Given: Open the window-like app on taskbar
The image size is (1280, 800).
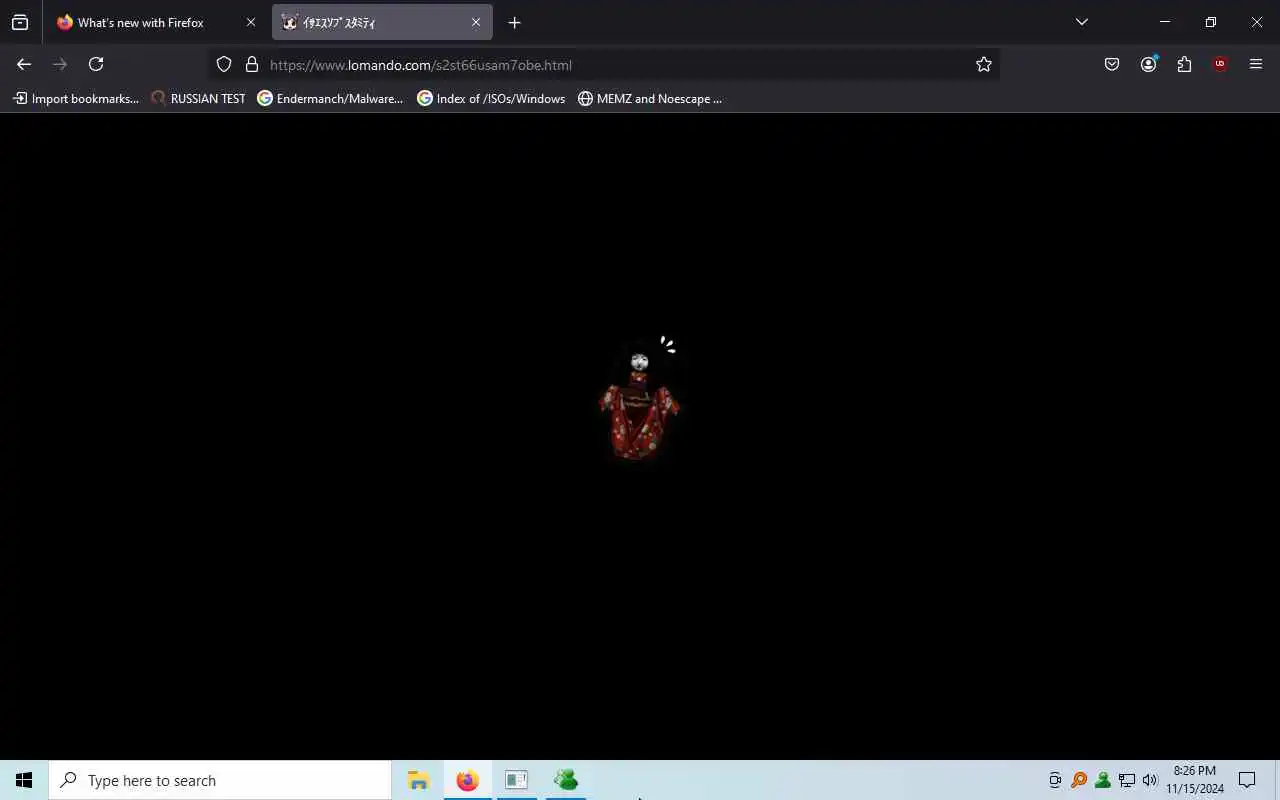Looking at the screenshot, I should pos(516,780).
